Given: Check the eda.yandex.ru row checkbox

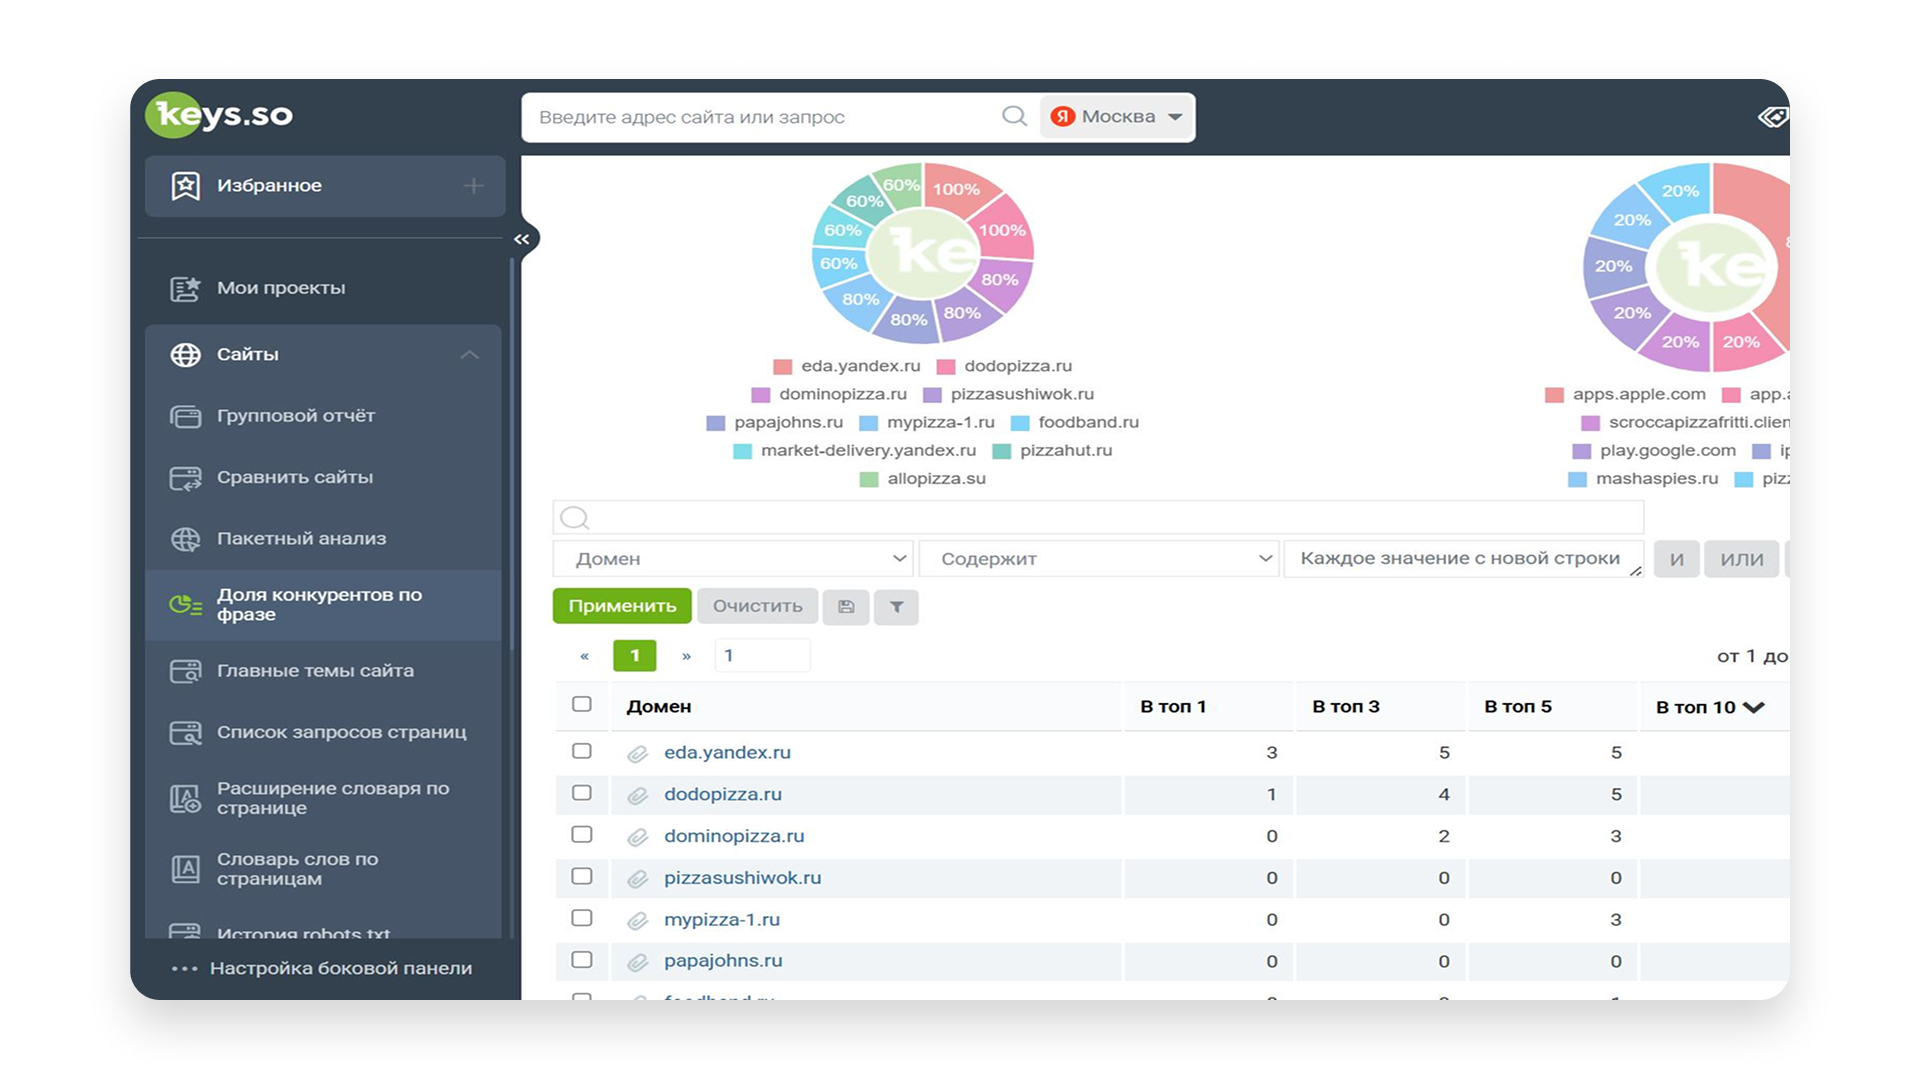Looking at the screenshot, I should (x=582, y=751).
